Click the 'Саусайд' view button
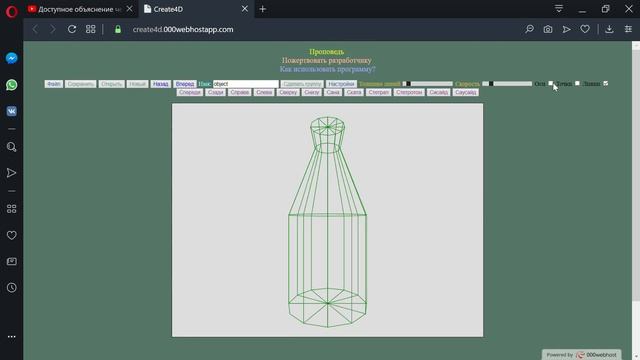The width and height of the screenshot is (640, 360). click(x=465, y=93)
